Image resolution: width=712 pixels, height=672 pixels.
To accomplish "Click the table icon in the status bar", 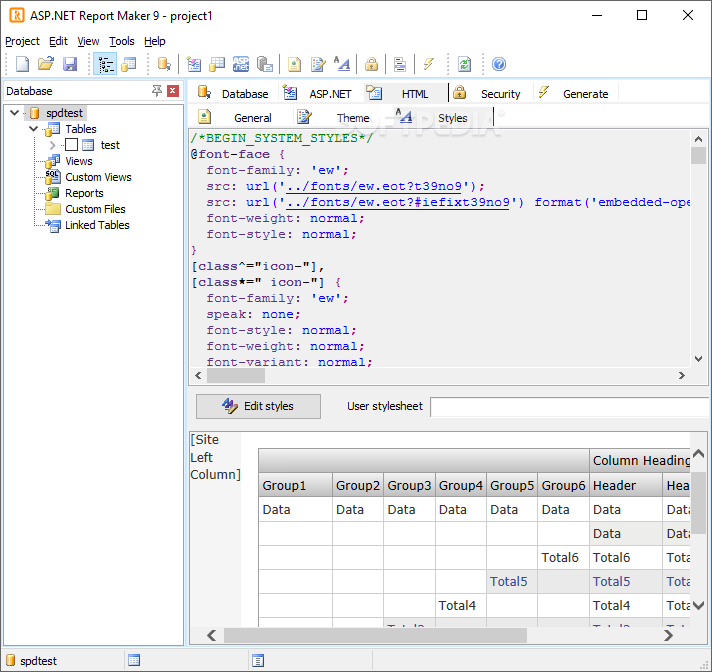I will tap(134, 660).
